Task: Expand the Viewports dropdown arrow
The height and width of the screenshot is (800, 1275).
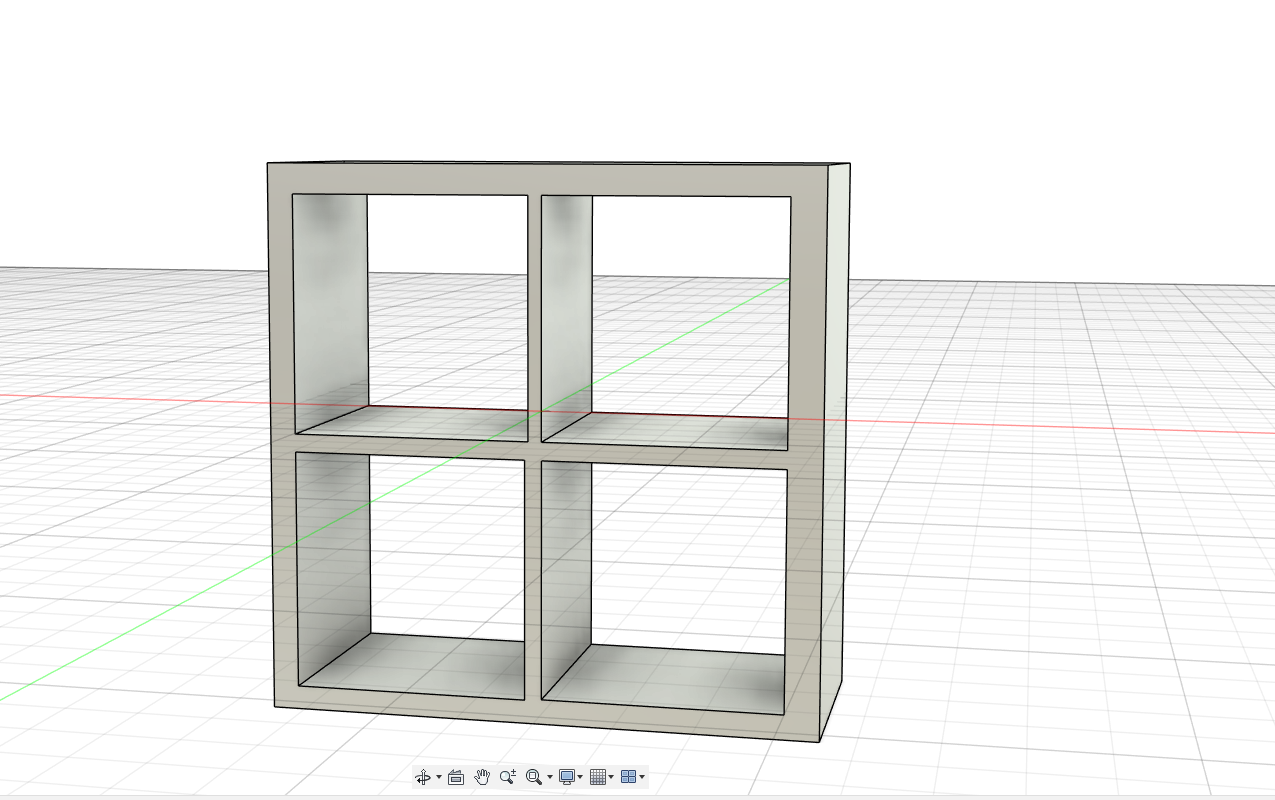Action: pos(642,777)
